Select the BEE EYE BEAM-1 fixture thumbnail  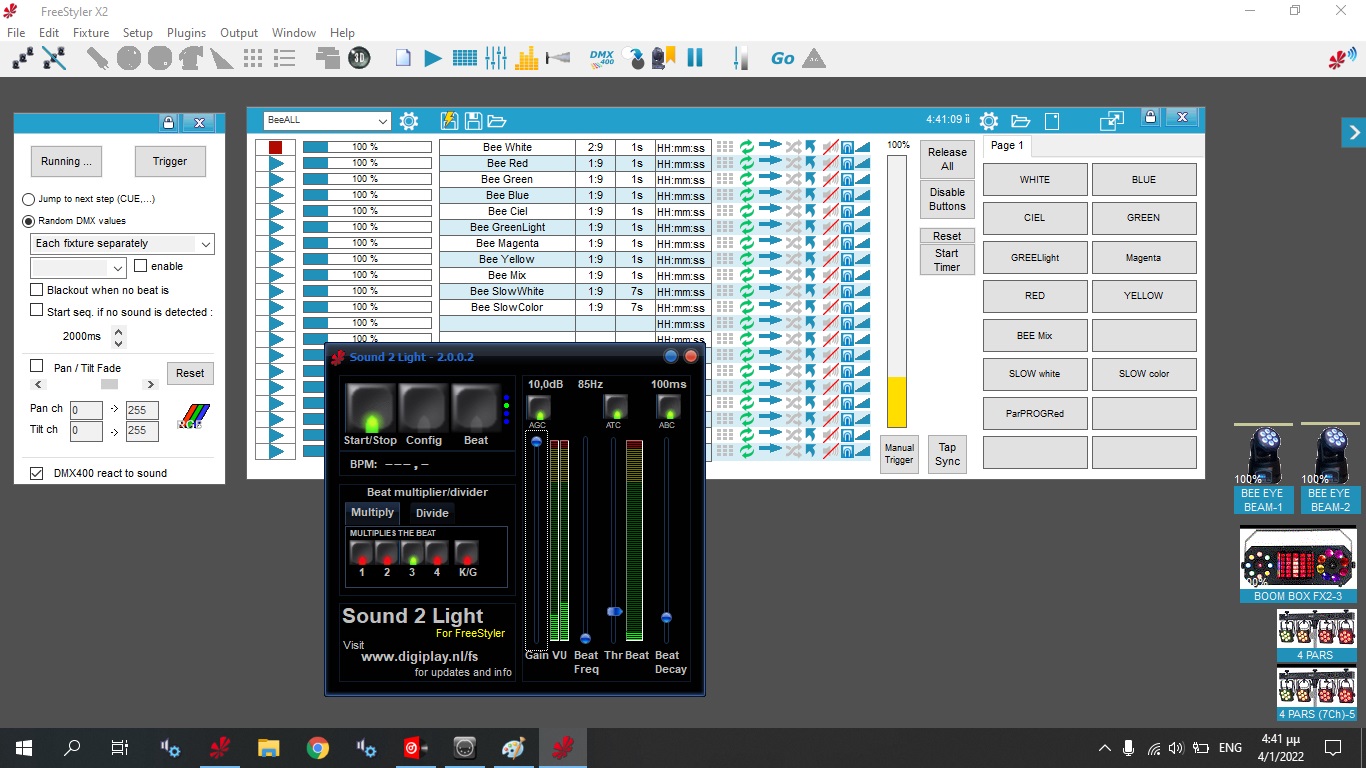click(1263, 470)
